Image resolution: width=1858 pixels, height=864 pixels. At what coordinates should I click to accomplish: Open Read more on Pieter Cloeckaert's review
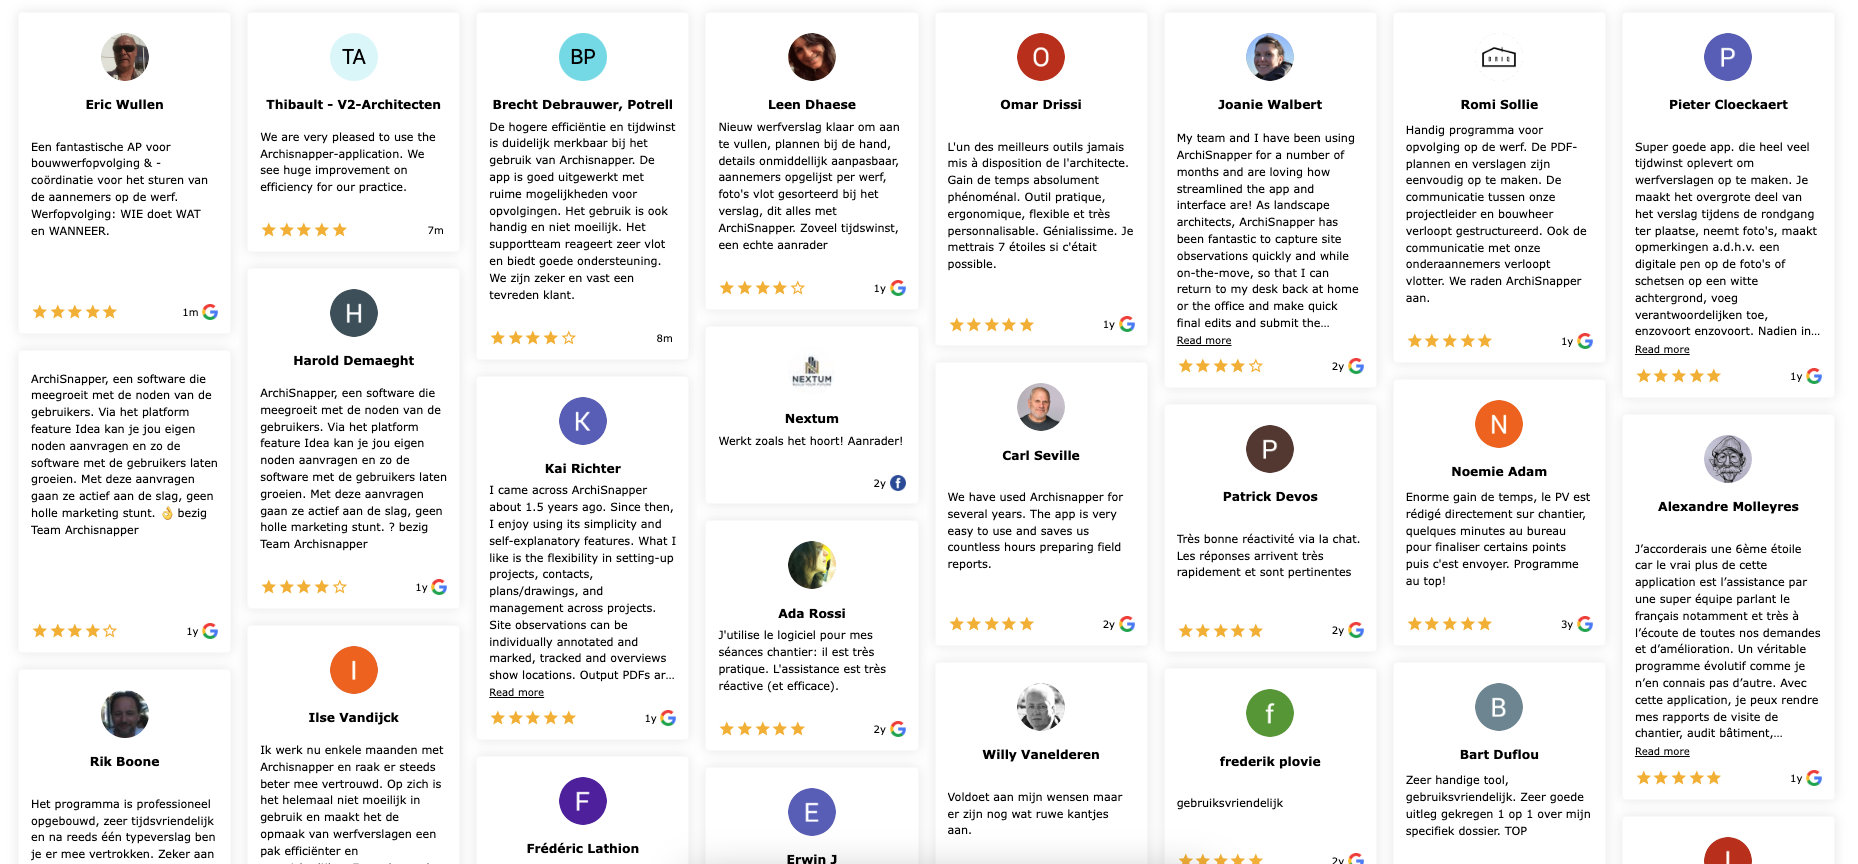[1661, 350]
